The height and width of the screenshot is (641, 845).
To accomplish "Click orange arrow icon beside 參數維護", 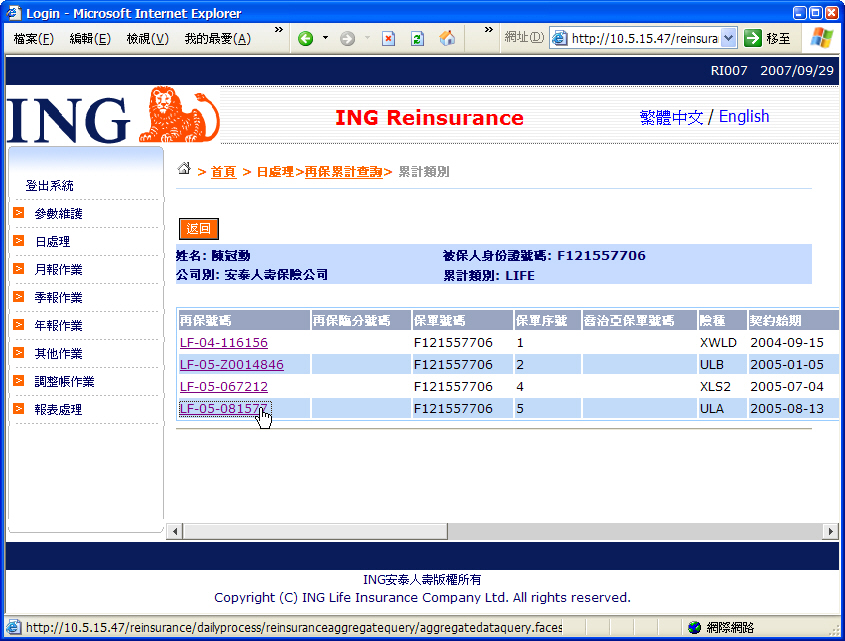I will tap(19, 212).
